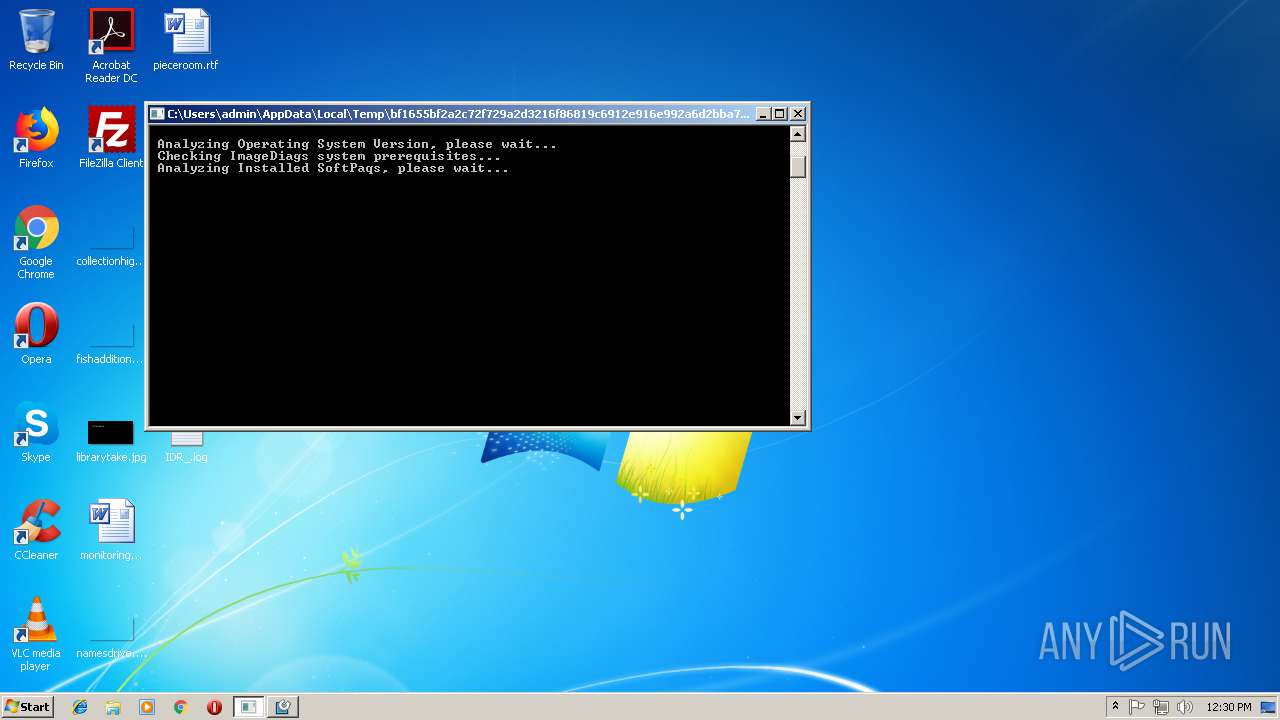The width and height of the screenshot is (1280, 720).
Task: Click the Opera taskbar icon
Action: (x=214, y=707)
